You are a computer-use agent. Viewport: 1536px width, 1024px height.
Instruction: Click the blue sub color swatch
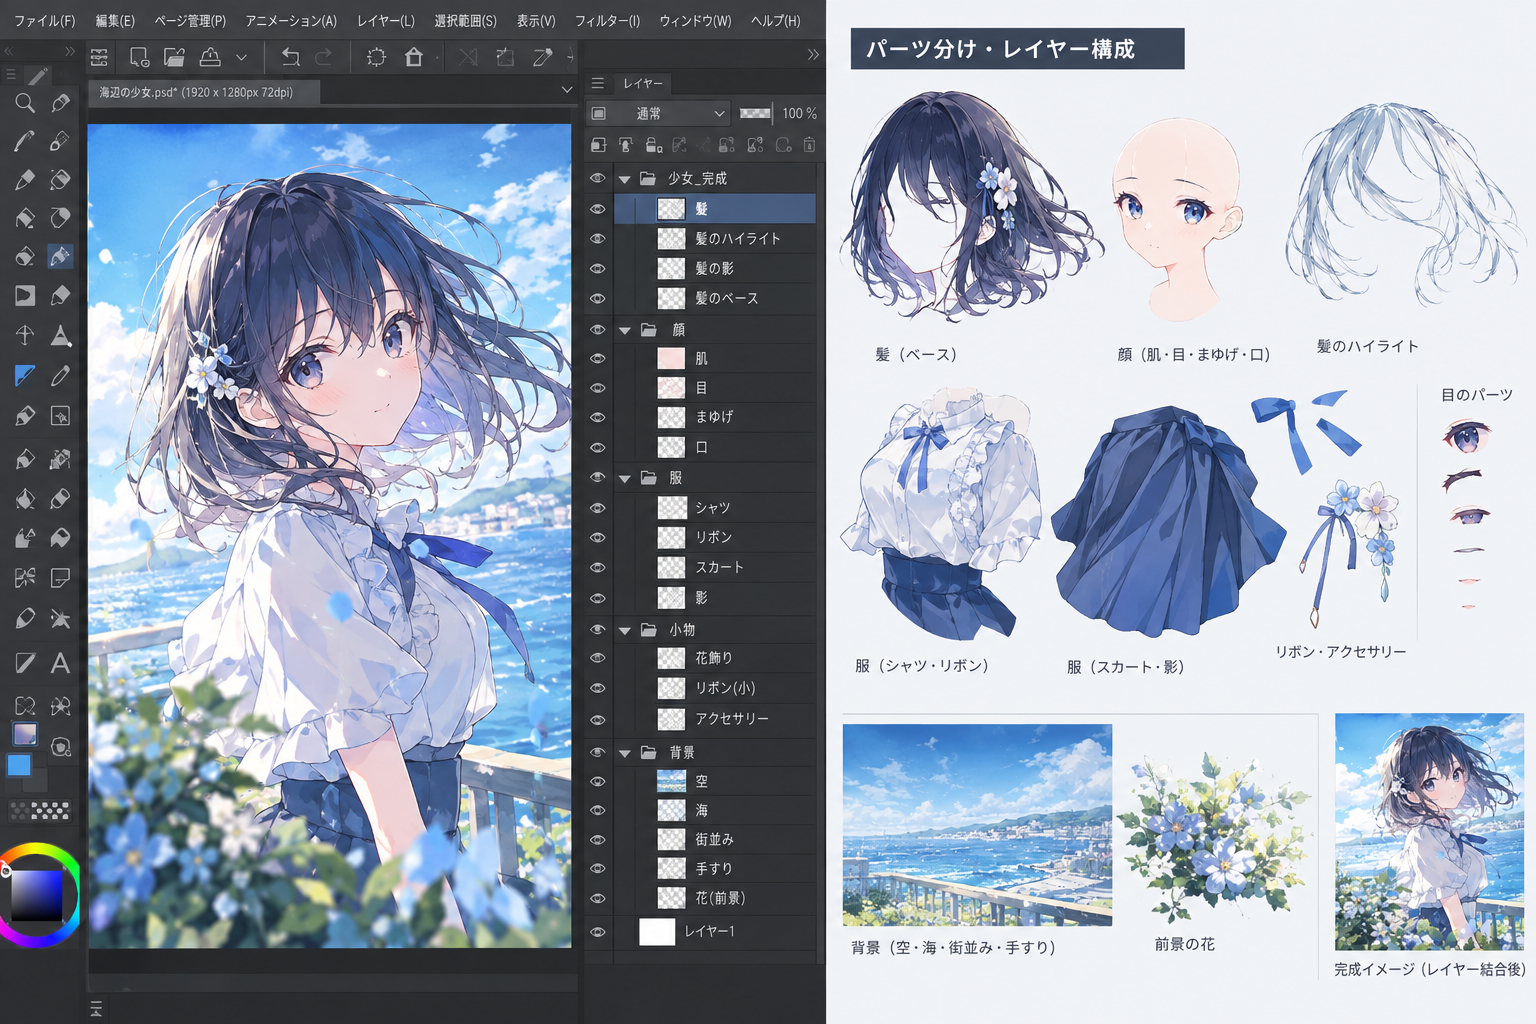coord(19,765)
